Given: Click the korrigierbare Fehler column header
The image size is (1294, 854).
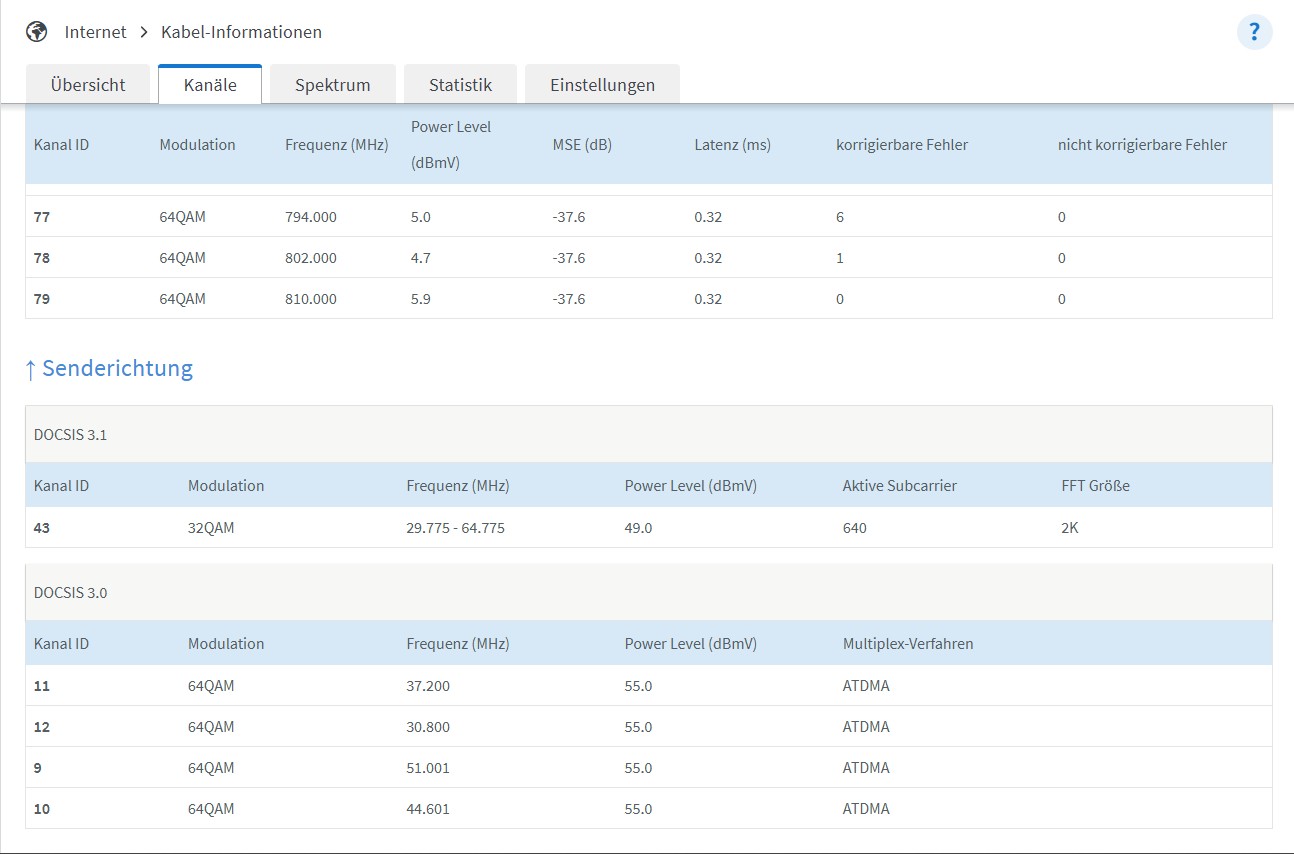Looking at the screenshot, I should [901, 145].
